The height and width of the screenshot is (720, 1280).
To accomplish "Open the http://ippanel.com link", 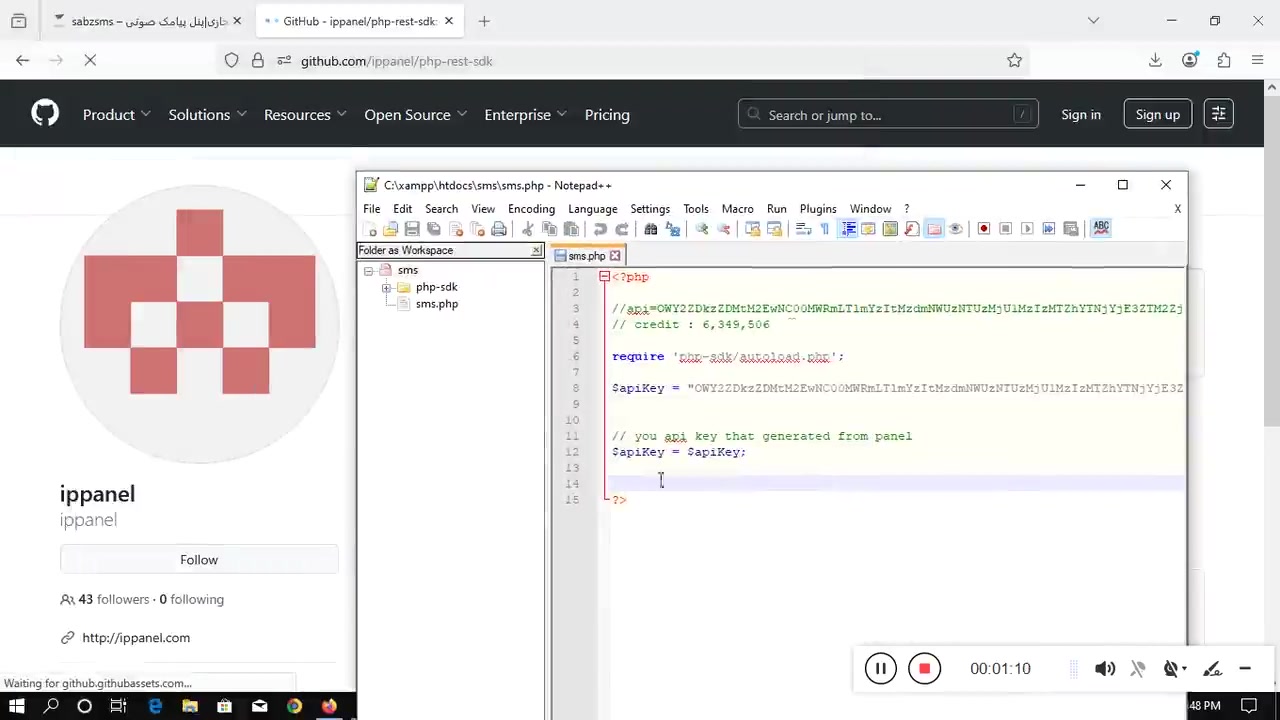I will (x=136, y=638).
